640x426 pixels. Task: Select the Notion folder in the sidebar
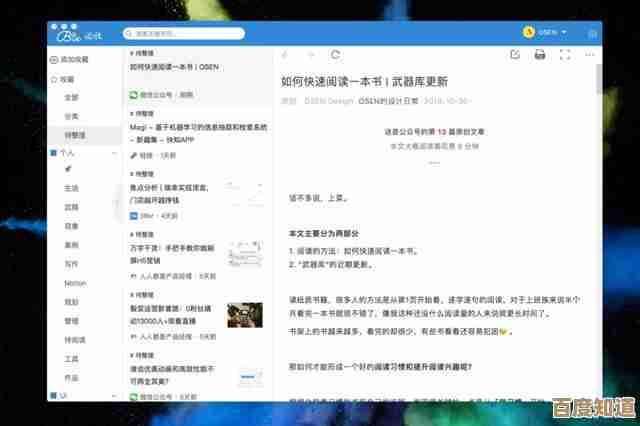(75, 283)
